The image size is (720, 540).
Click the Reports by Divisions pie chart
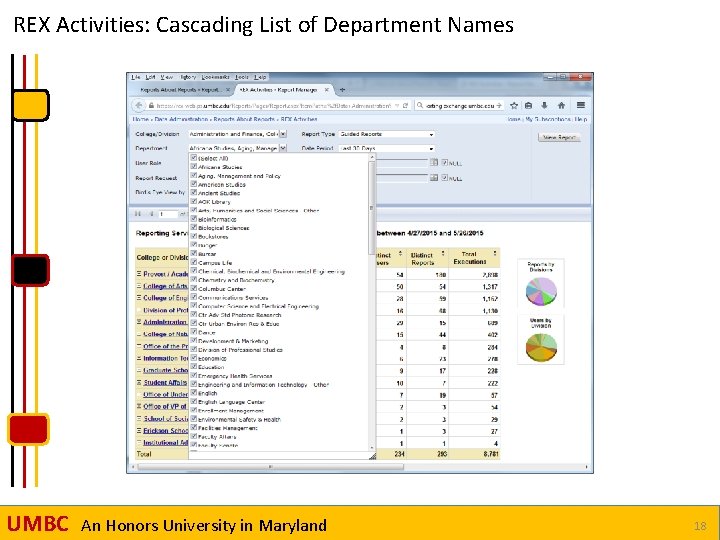point(541,291)
